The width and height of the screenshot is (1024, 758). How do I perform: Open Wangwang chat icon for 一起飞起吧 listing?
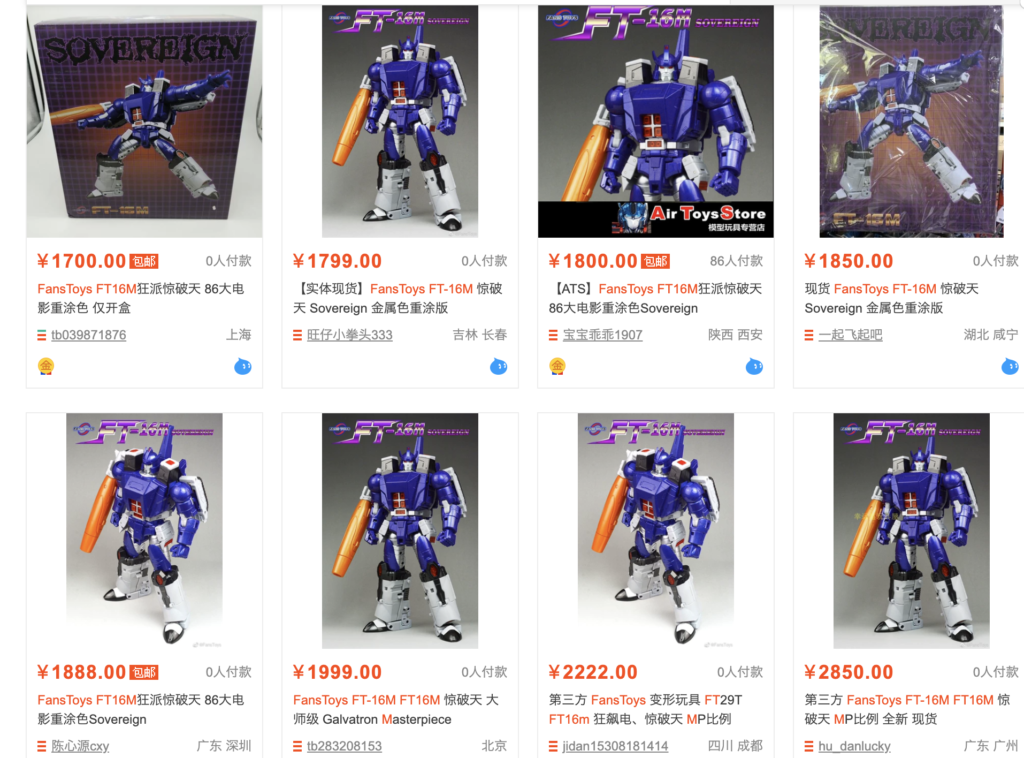click(x=1010, y=366)
